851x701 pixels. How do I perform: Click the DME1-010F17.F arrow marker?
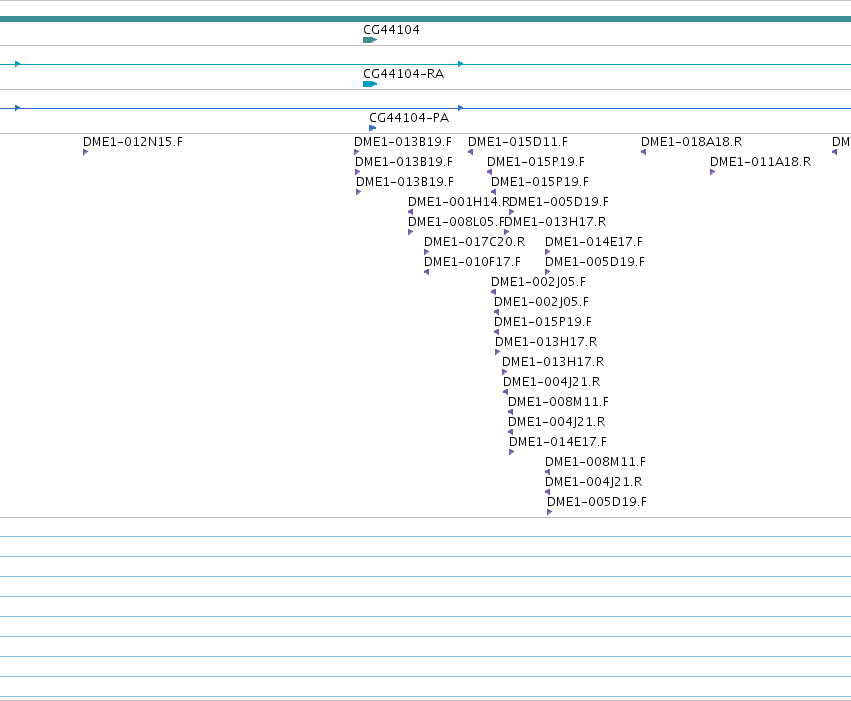coord(427,272)
